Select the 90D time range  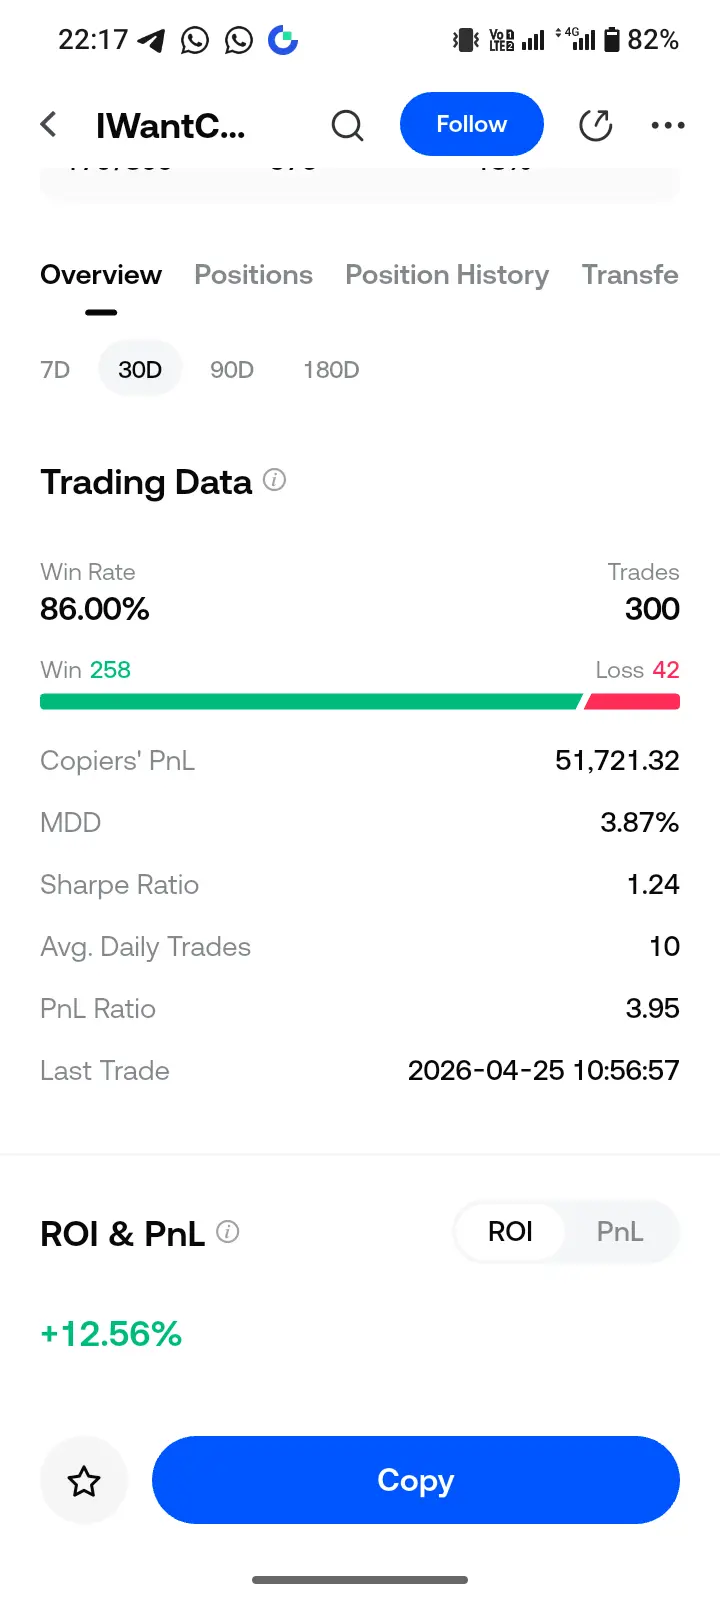point(231,370)
